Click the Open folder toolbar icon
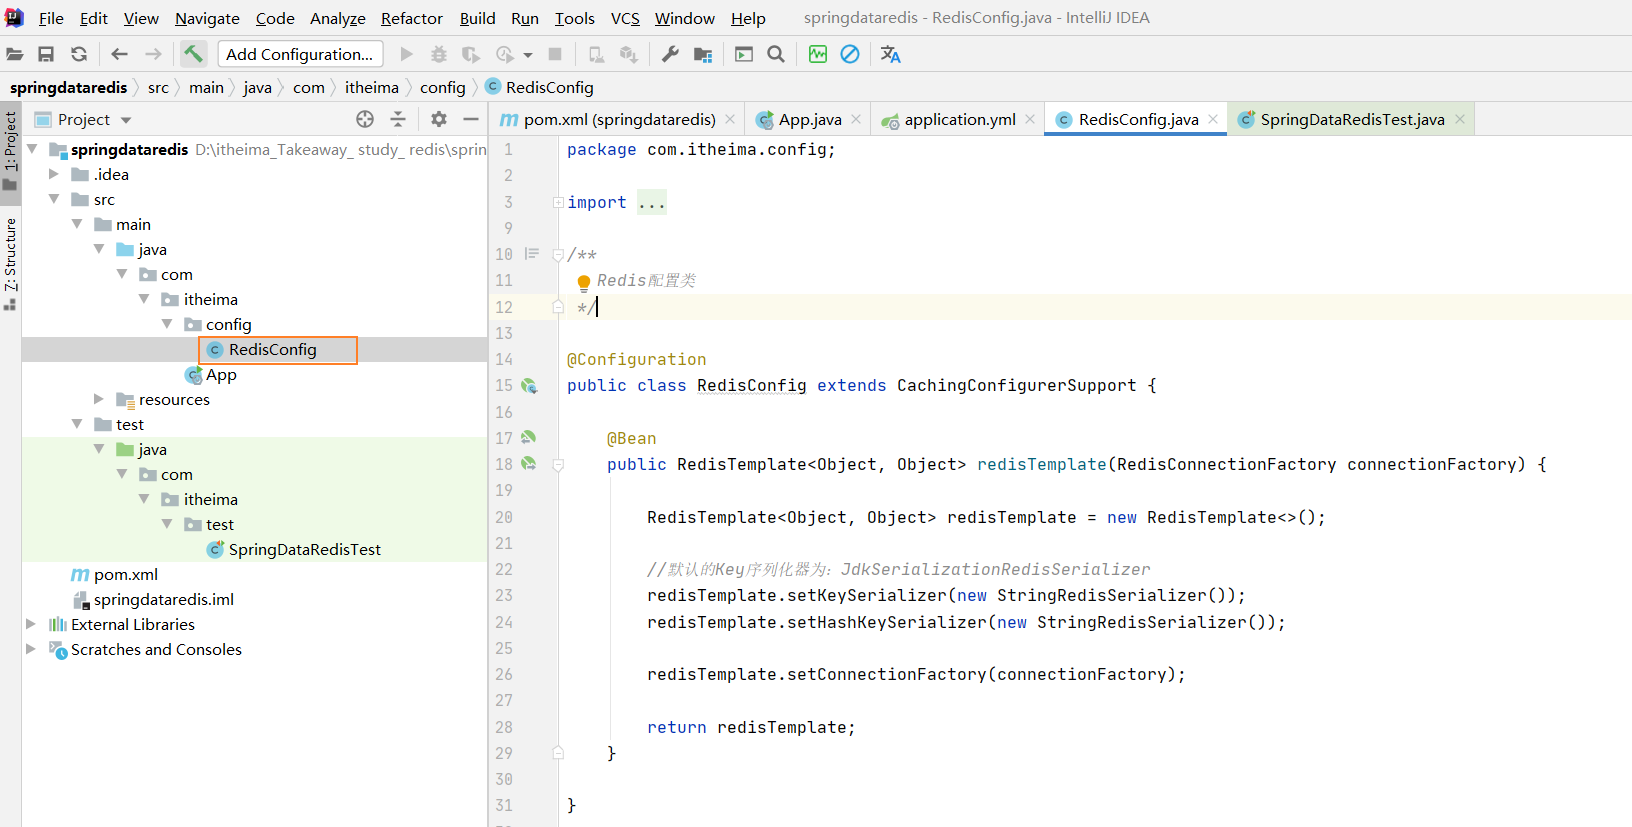This screenshot has width=1632, height=827. pyautogui.click(x=15, y=54)
